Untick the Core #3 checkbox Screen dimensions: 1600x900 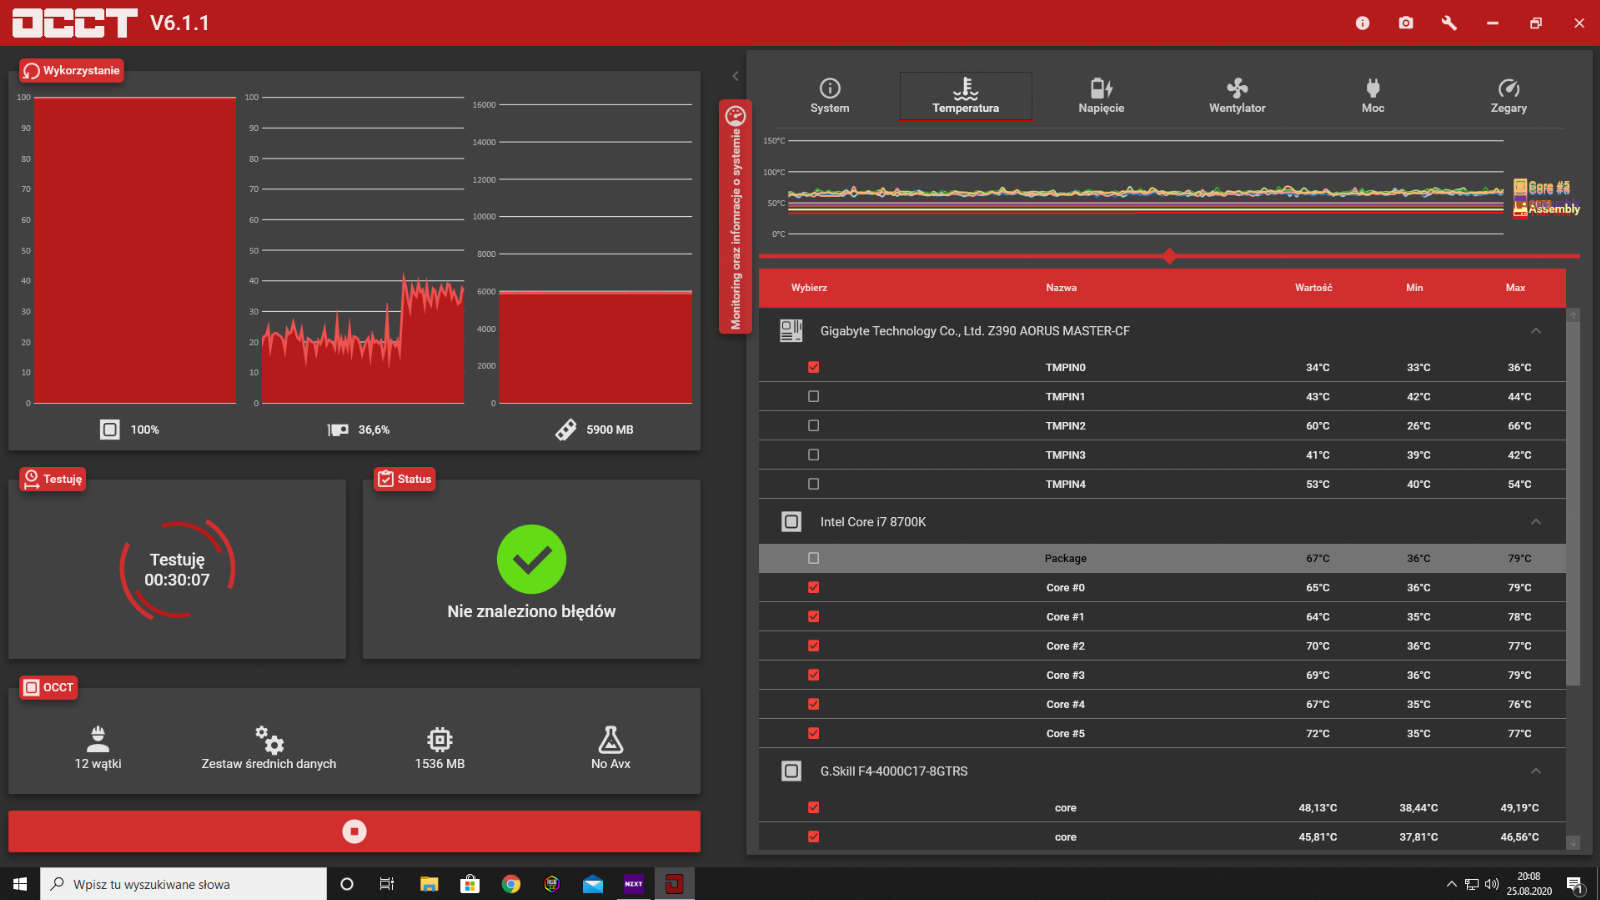pyautogui.click(x=814, y=675)
